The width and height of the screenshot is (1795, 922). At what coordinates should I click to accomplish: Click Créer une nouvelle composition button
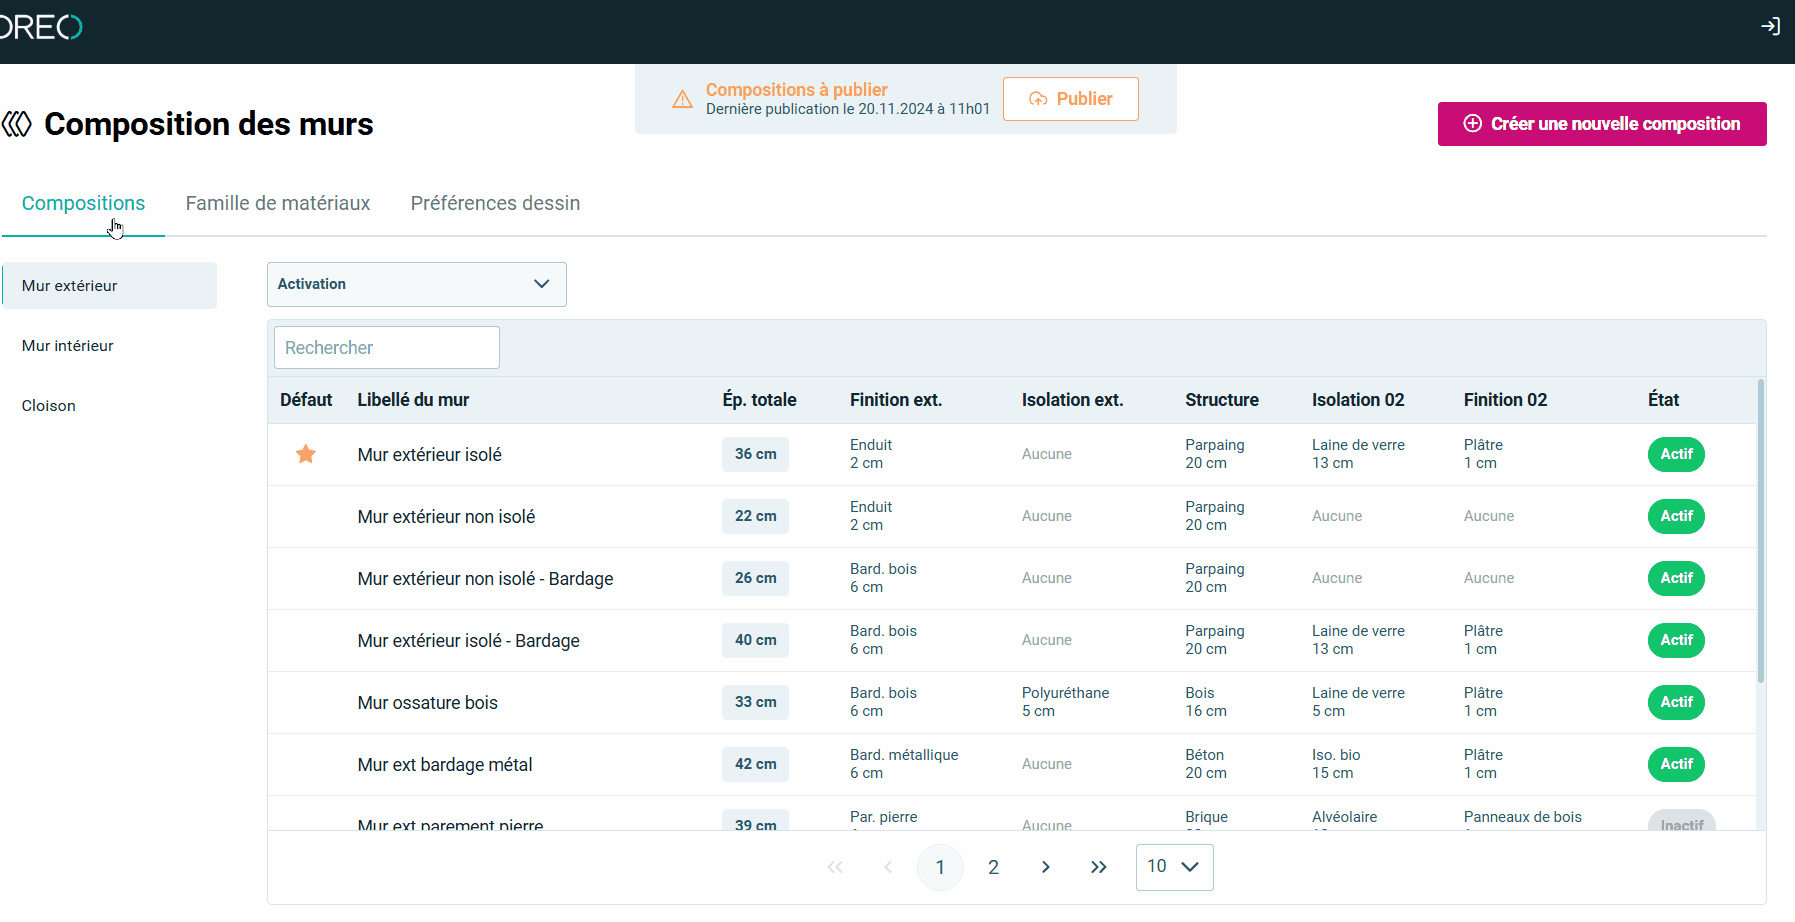[x=1601, y=124]
